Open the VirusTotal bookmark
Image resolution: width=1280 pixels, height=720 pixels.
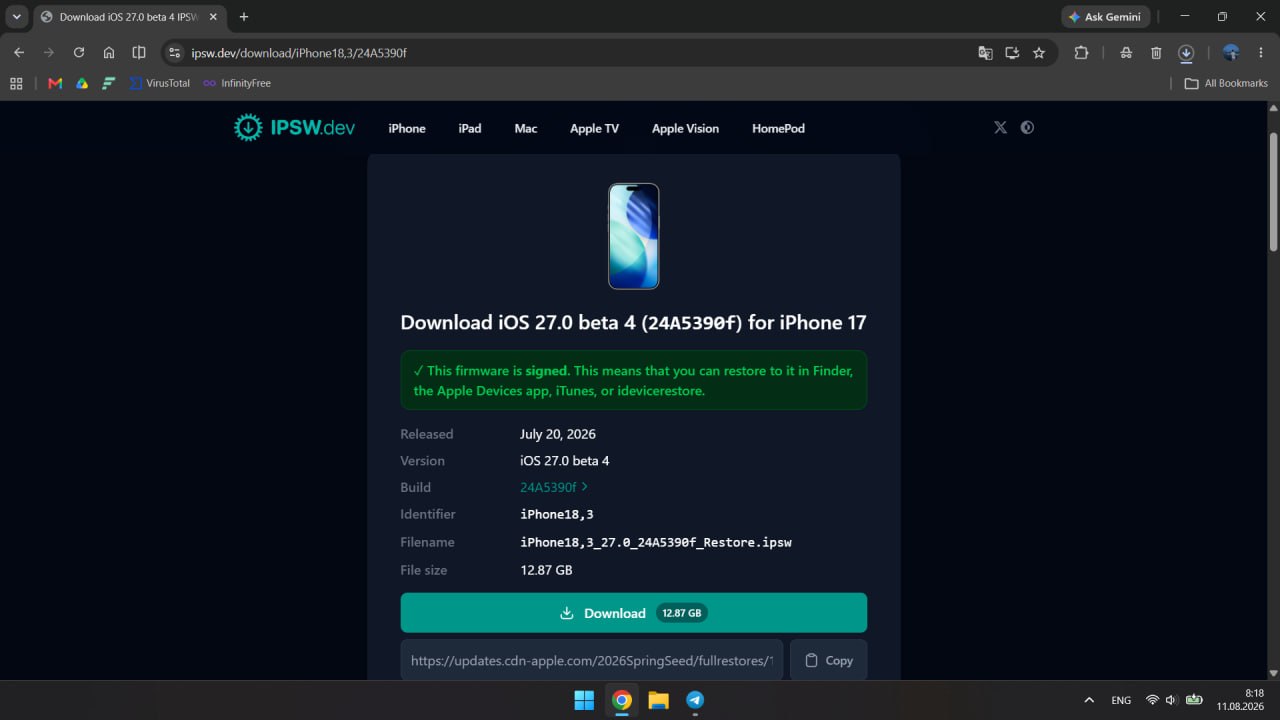tap(160, 83)
